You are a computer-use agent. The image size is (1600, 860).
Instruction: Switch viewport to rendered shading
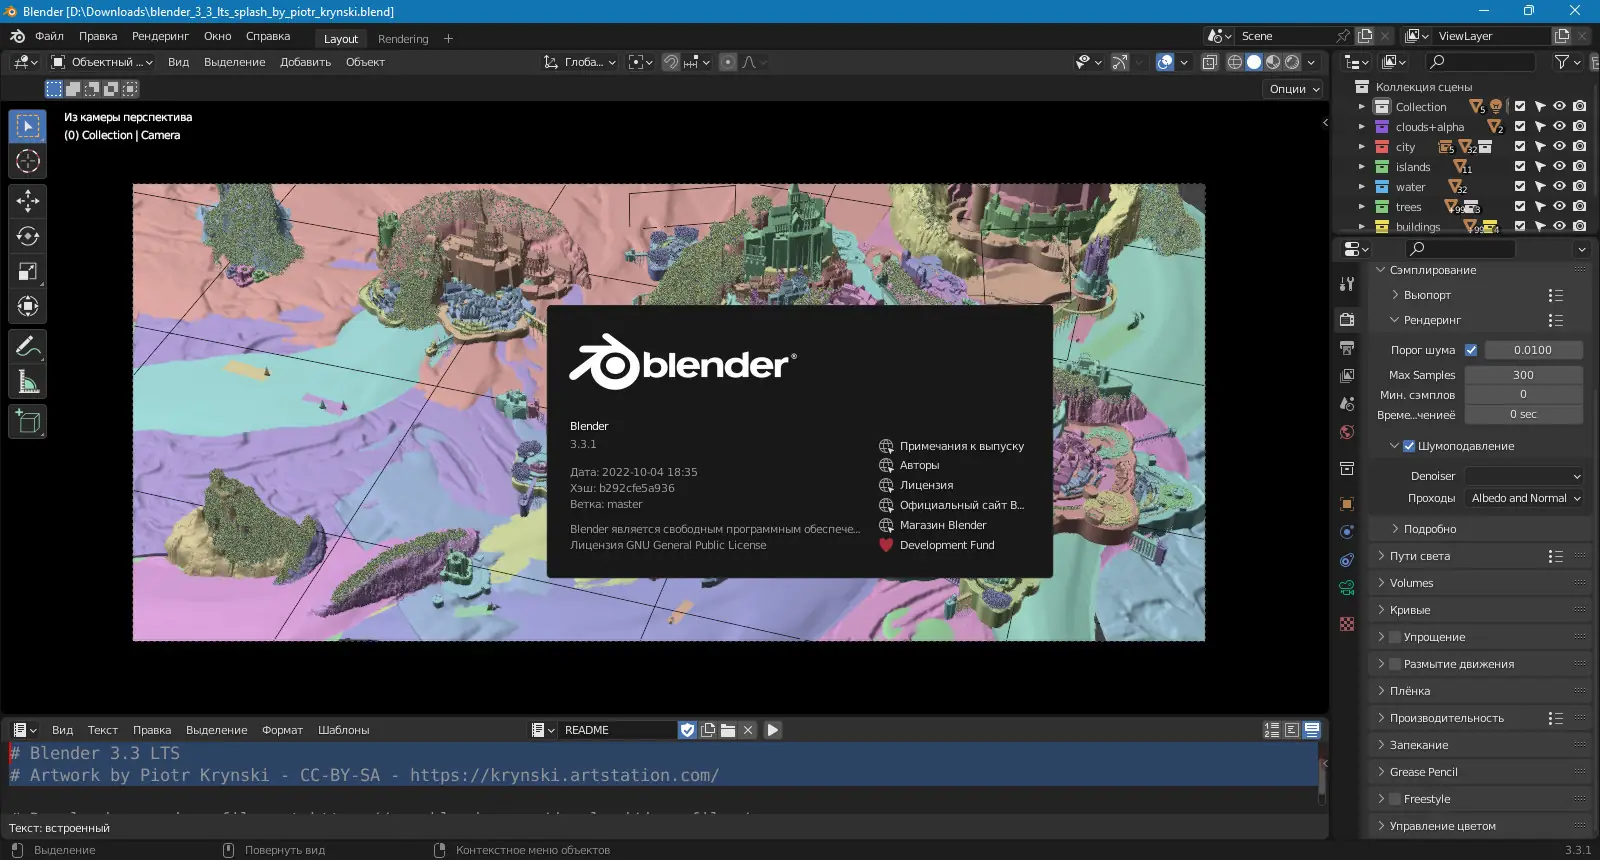pyautogui.click(x=1292, y=62)
